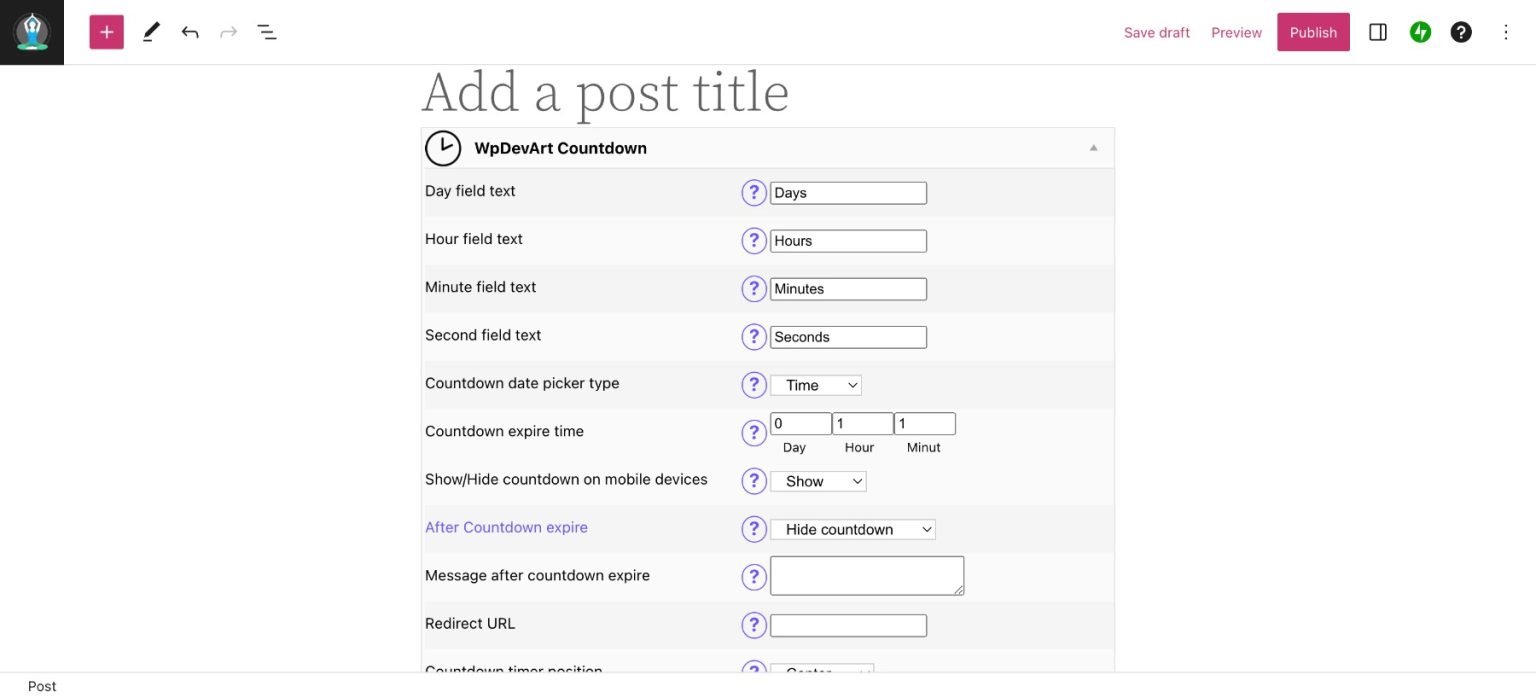Open the Countdown date picker type dropdown
Viewport: 1536px width, 698px height.
point(815,385)
